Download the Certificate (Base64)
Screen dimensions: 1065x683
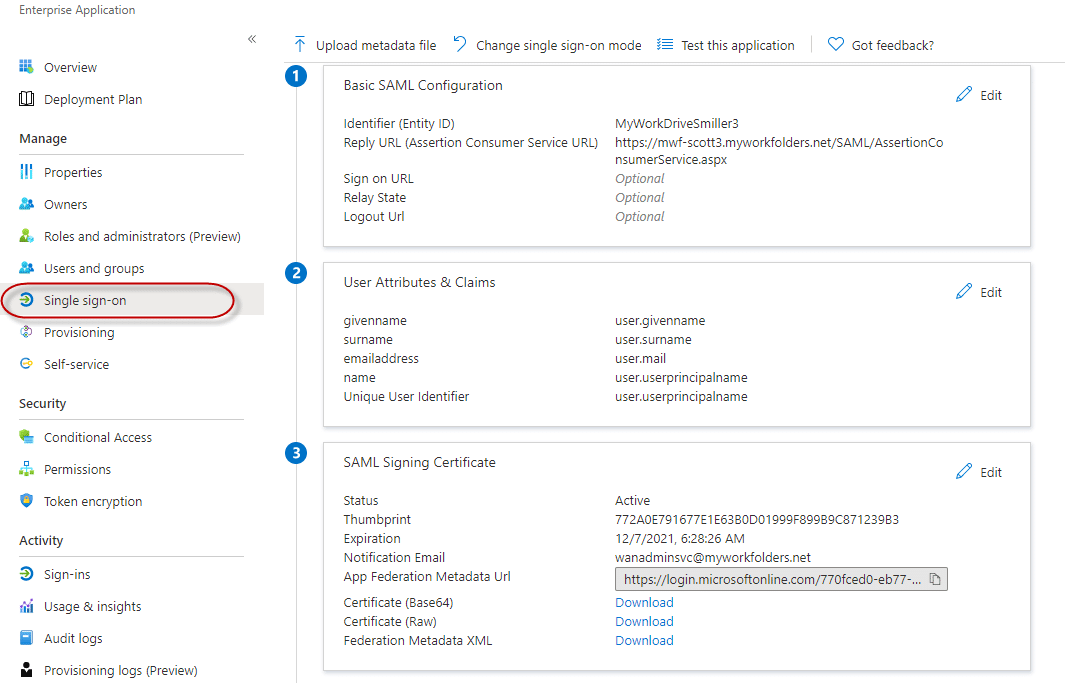coord(644,602)
